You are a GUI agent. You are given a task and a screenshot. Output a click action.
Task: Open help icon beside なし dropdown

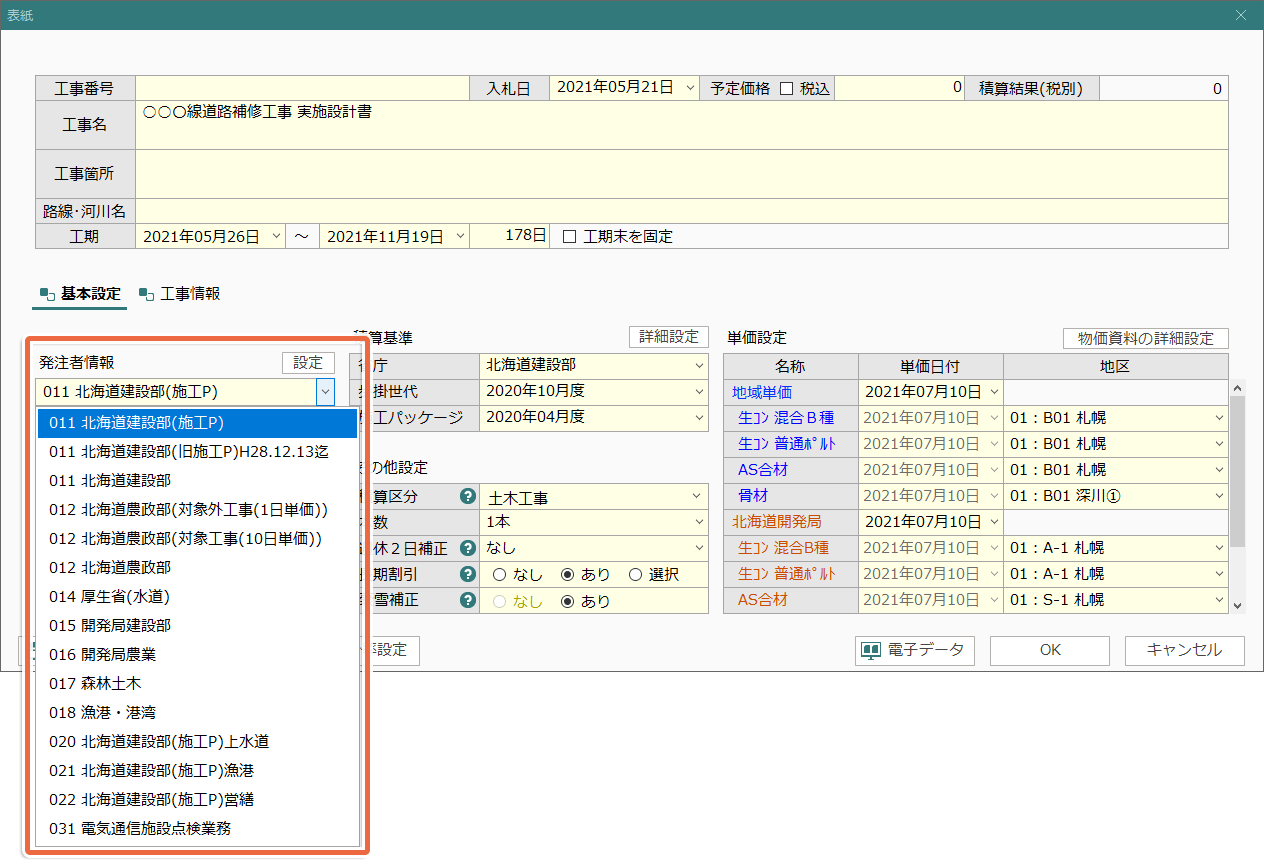pyautogui.click(x=466, y=548)
